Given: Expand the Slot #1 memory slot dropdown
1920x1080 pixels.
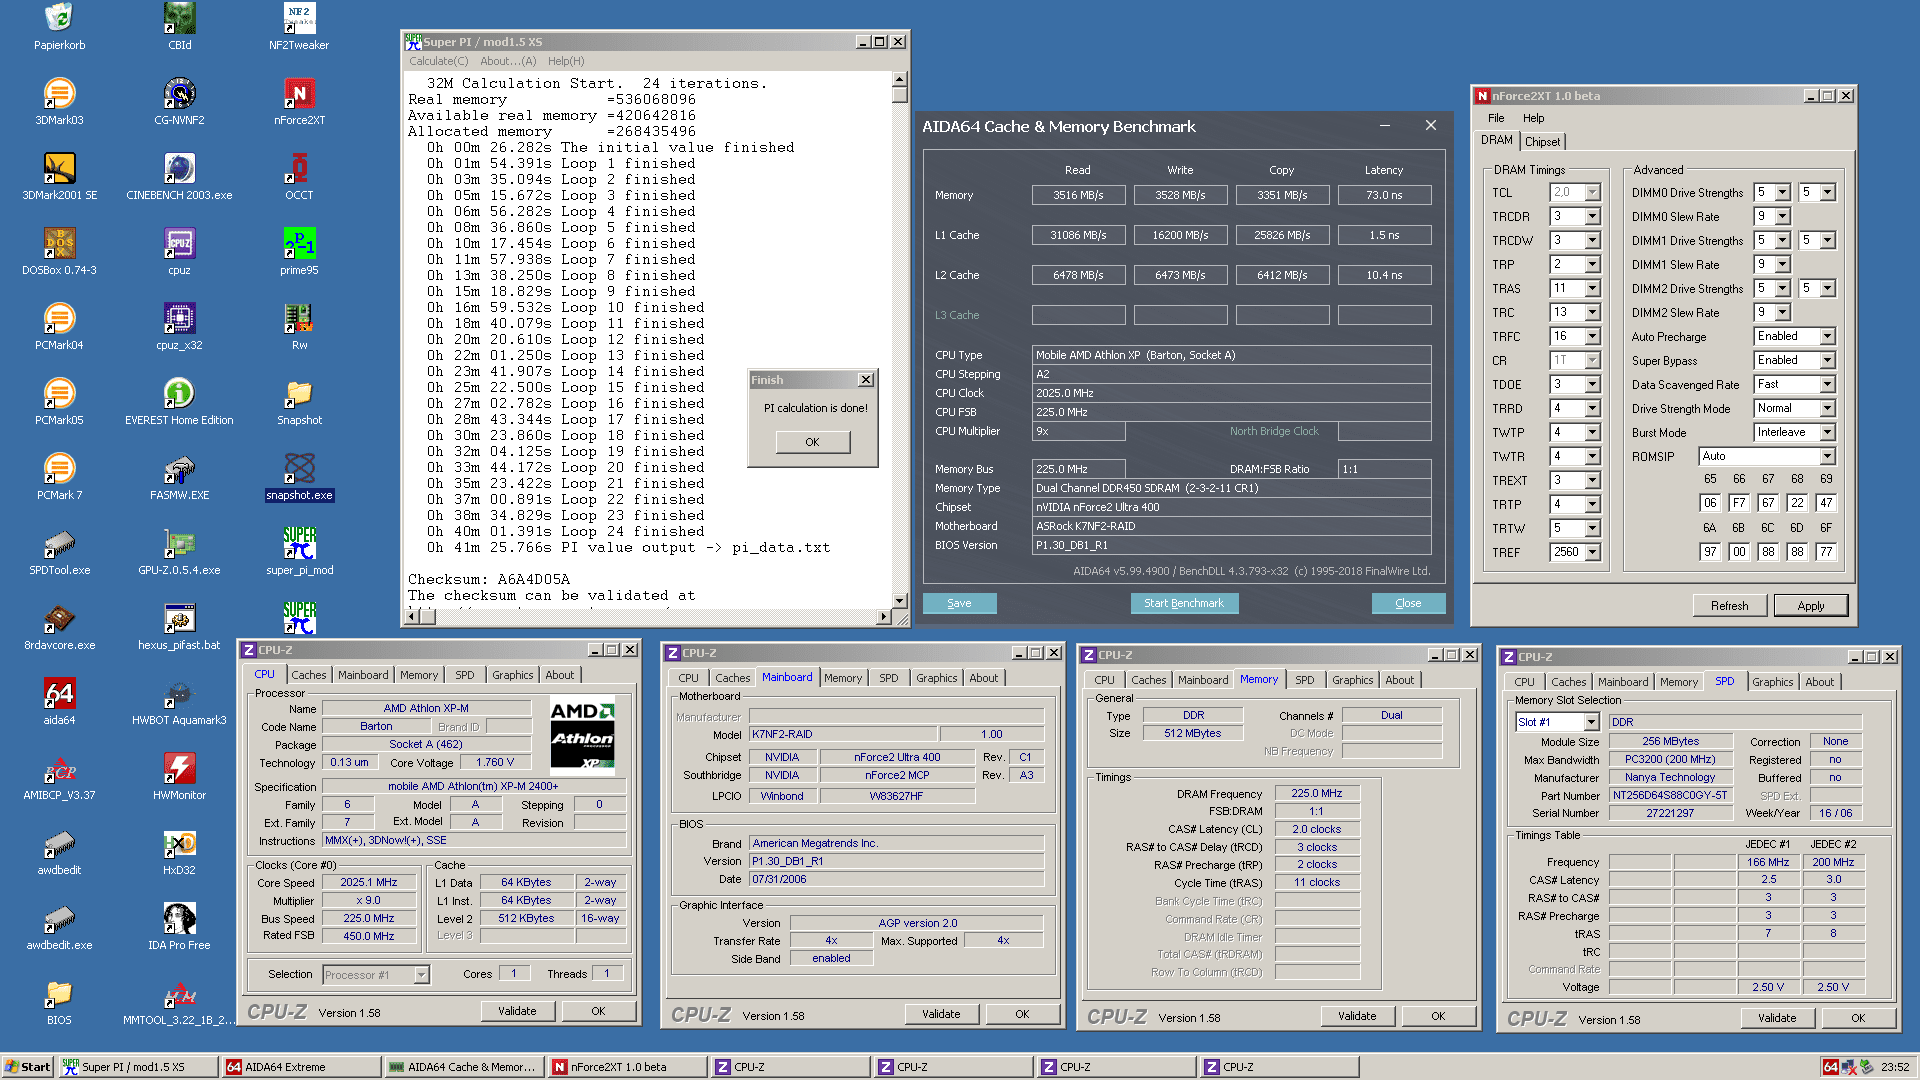Looking at the screenshot, I should [x=1590, y=722].
